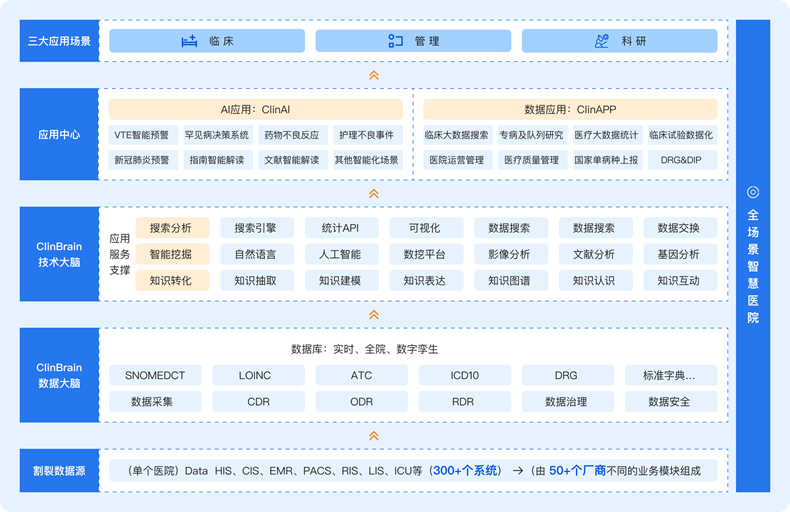
Task: Click the 医疗质量管理 item
Action: (x=533, y=160)
